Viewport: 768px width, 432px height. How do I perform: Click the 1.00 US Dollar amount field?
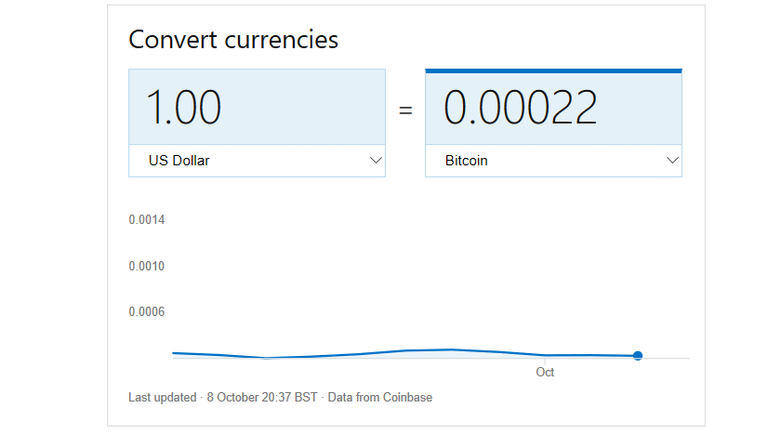coord(257,107)
